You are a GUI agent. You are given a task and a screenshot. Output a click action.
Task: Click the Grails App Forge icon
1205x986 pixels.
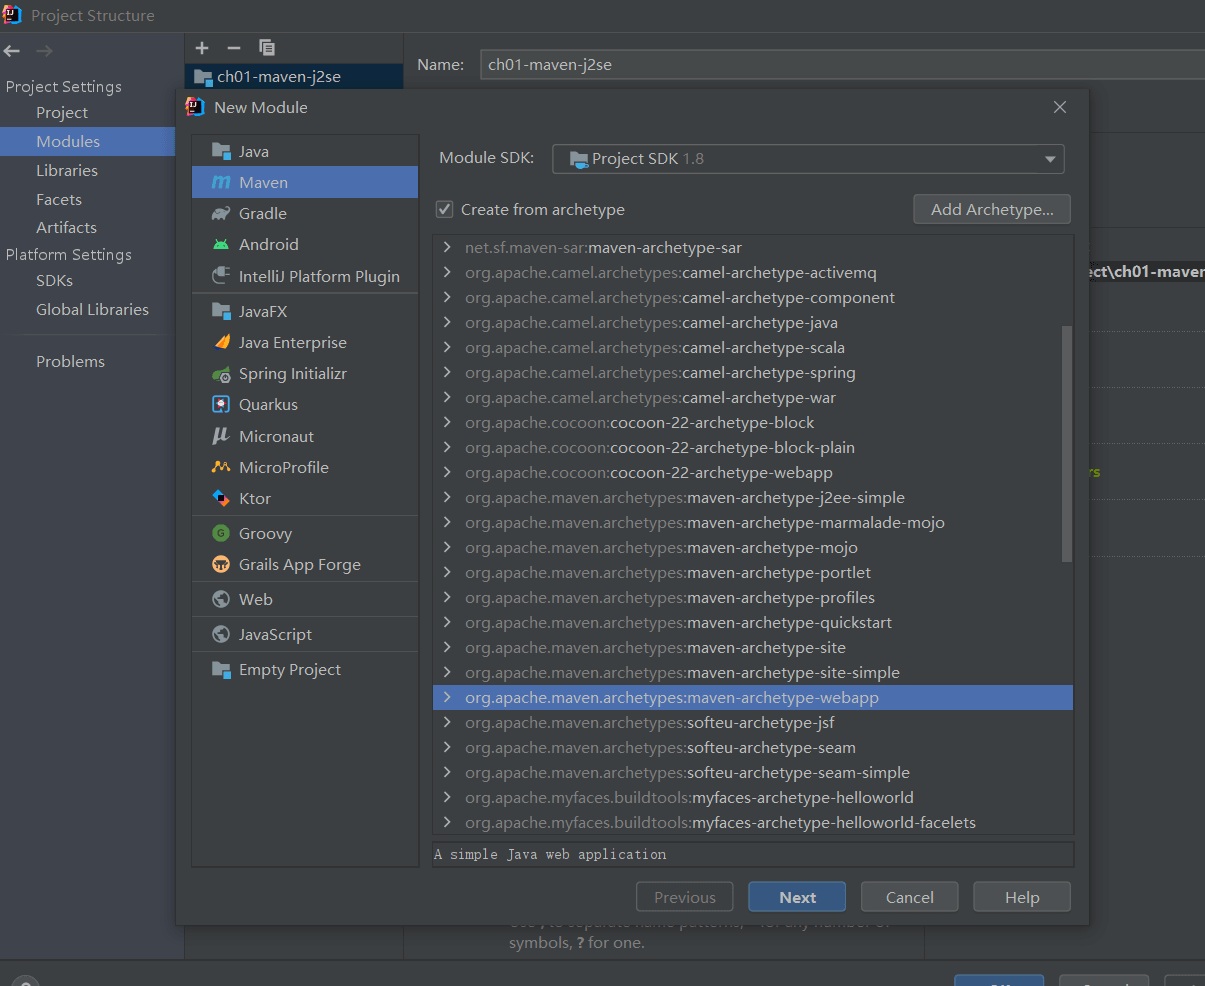click(221, 564)
